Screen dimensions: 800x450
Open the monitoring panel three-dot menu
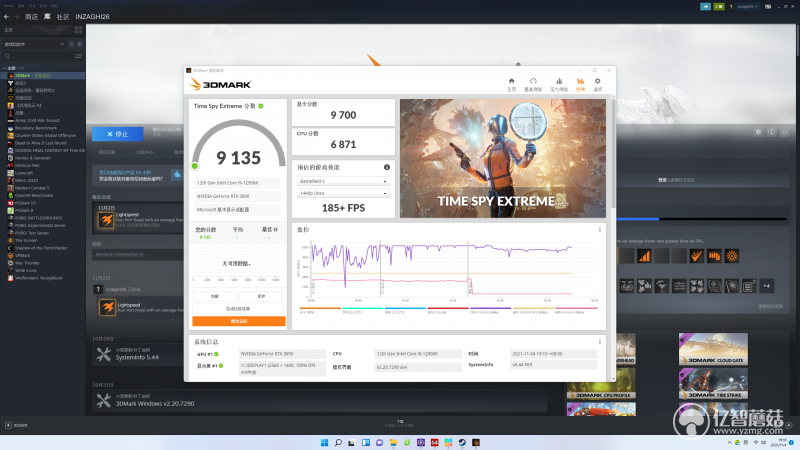(599, 230)
